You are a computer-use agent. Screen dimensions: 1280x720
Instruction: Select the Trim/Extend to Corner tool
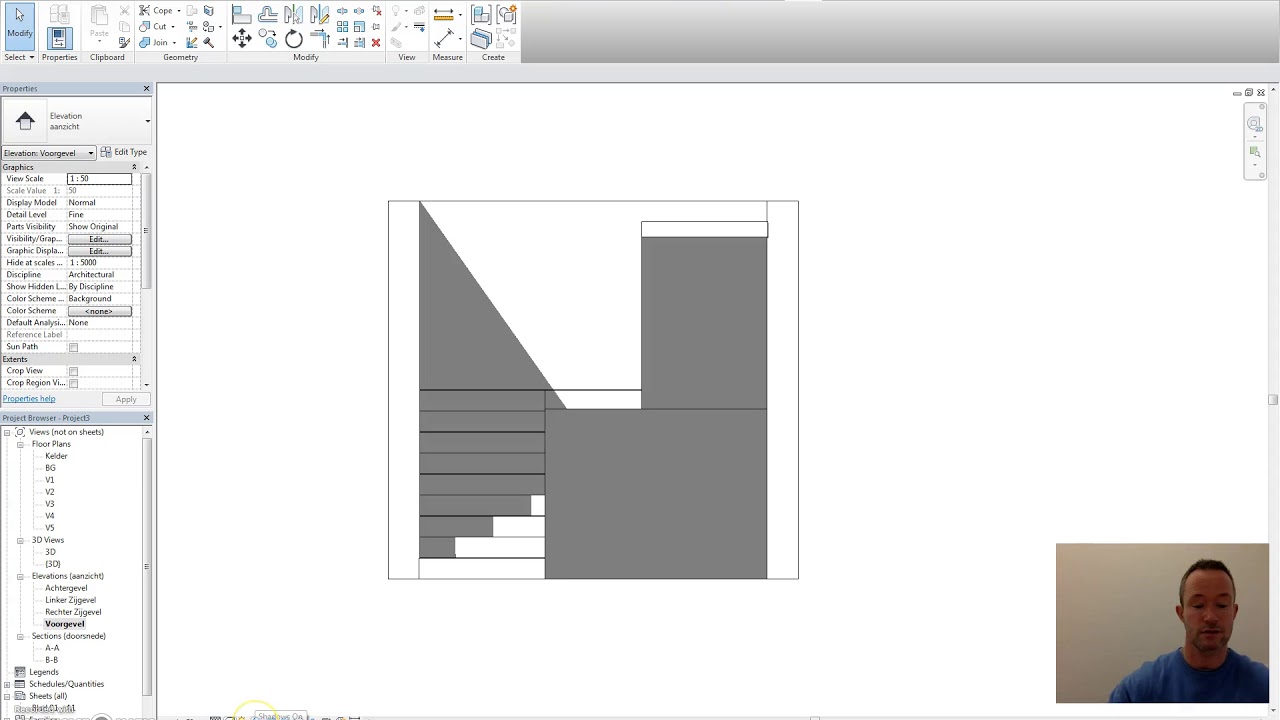321,39
